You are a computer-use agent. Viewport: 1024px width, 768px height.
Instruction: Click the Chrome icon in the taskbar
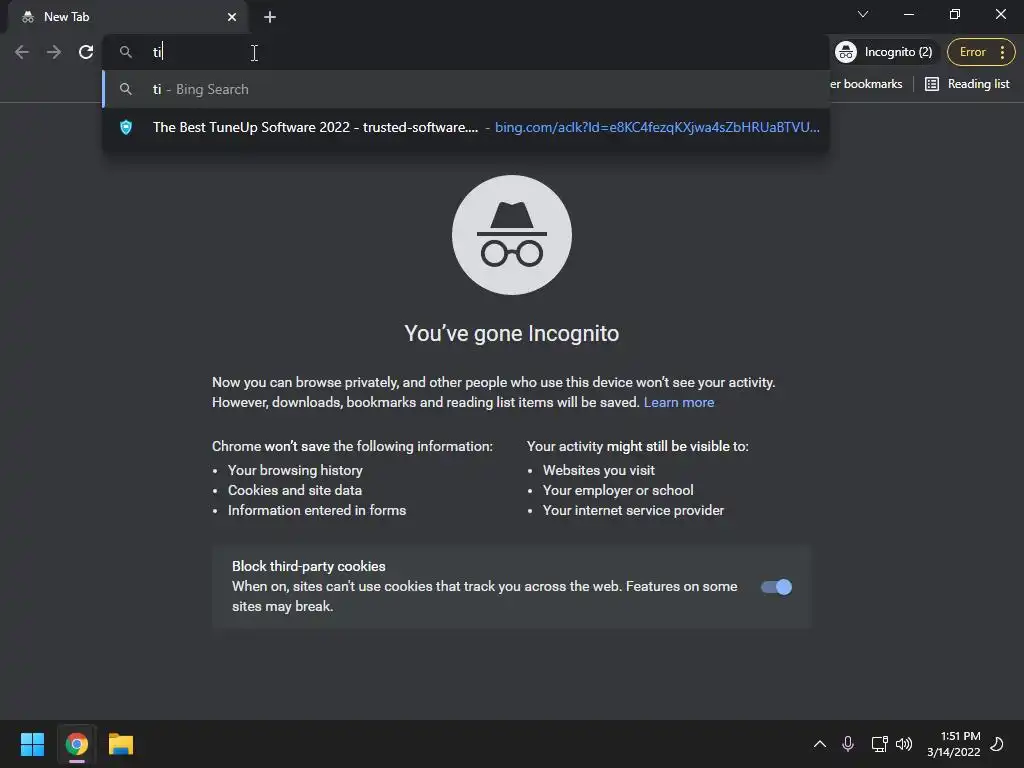coord(77,744)
